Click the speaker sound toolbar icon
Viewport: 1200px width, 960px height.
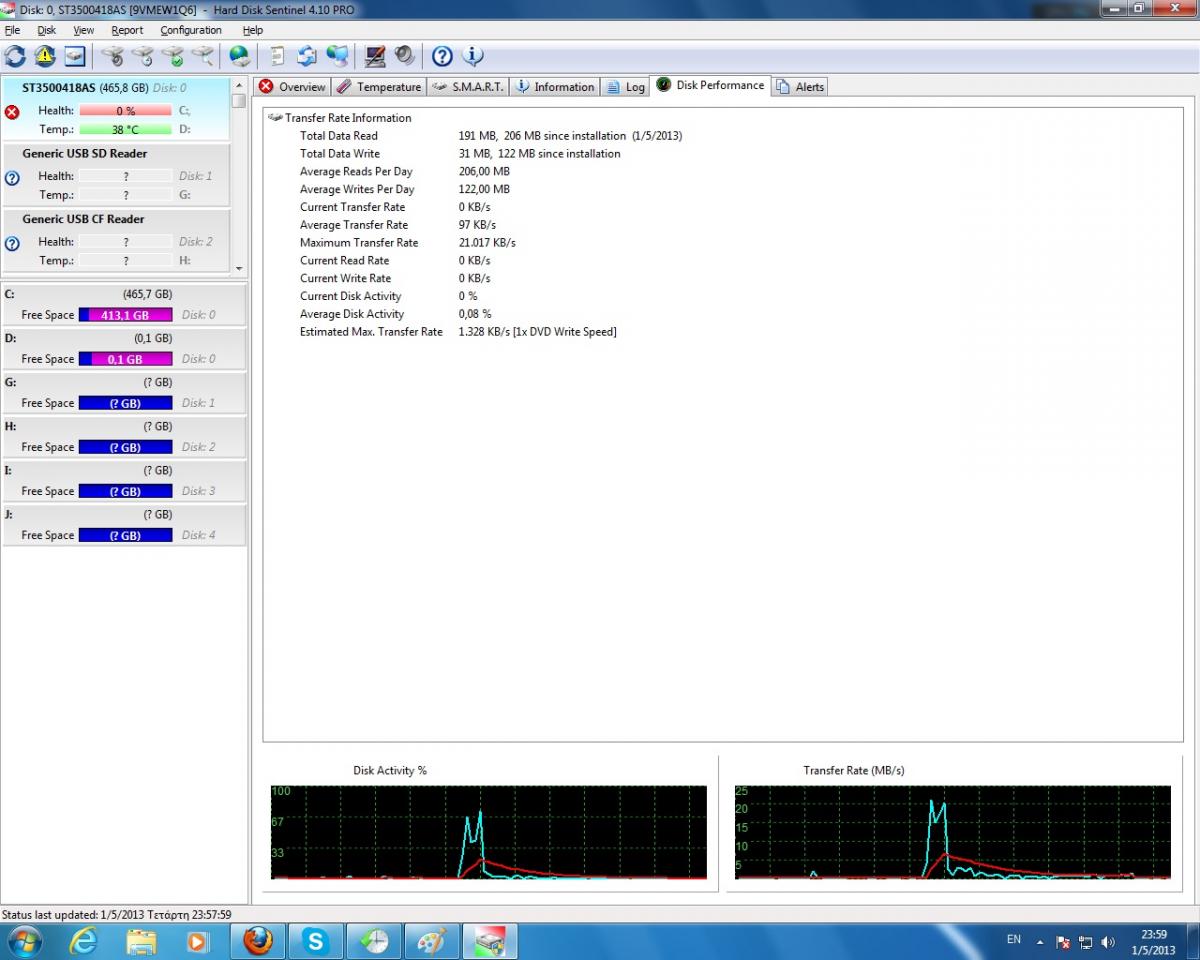[x=404, y=56]
